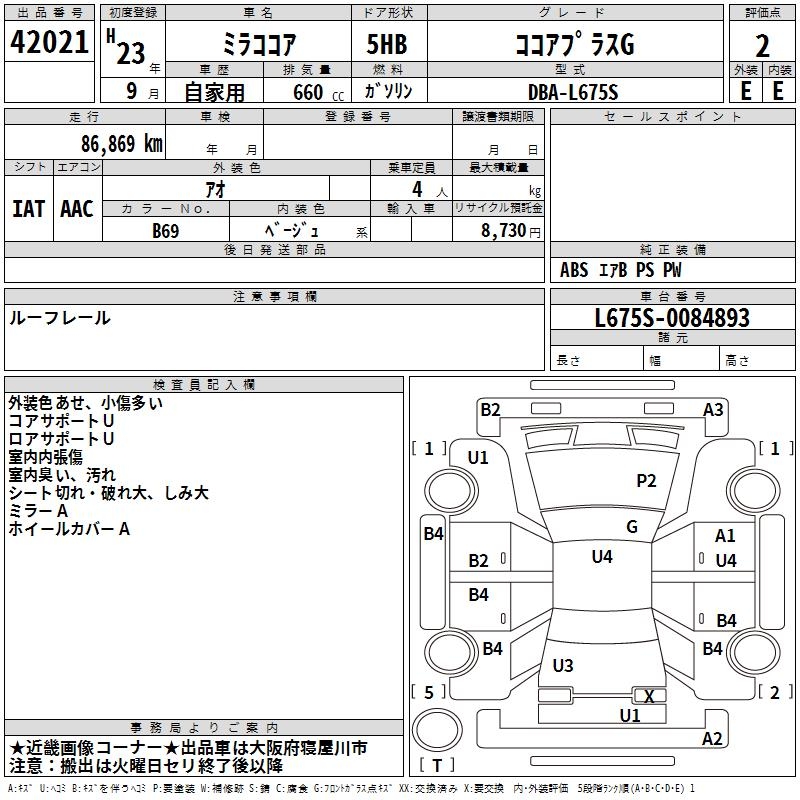Click the 幅 dimension field

pyautogui.click(x=682, y=360)
